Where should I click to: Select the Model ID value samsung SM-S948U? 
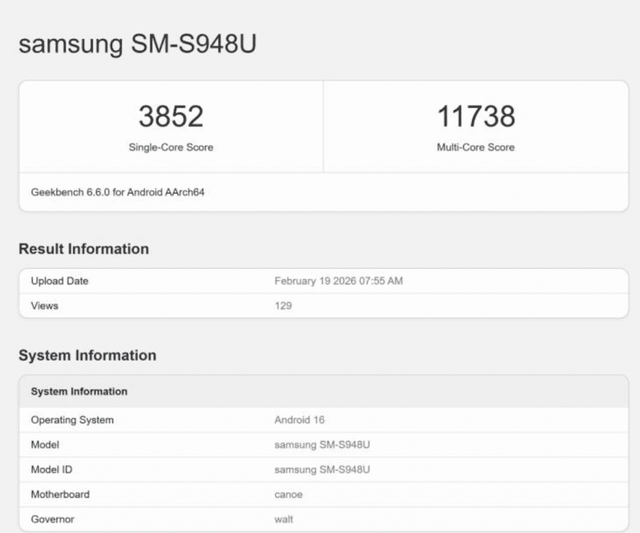pos(322,469)
